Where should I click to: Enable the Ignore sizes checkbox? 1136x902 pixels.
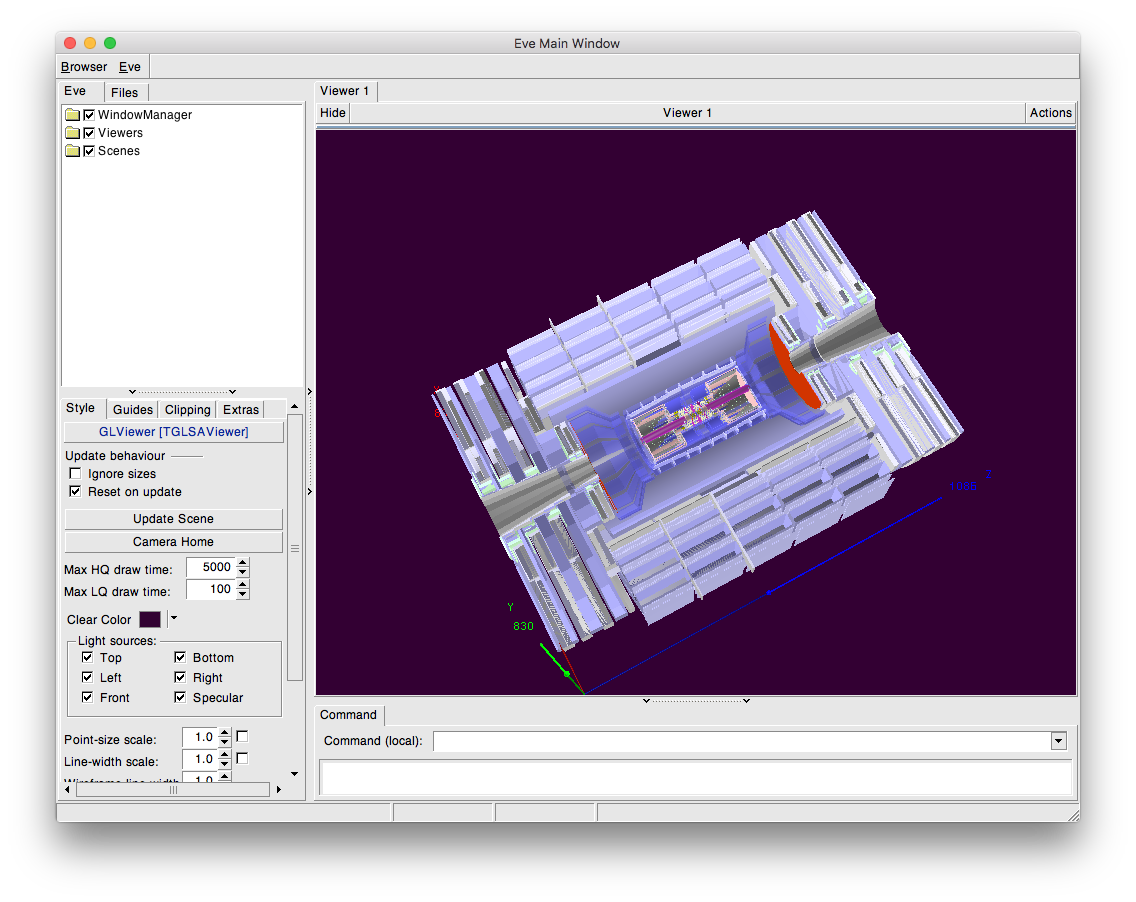[x=75, y=474]
